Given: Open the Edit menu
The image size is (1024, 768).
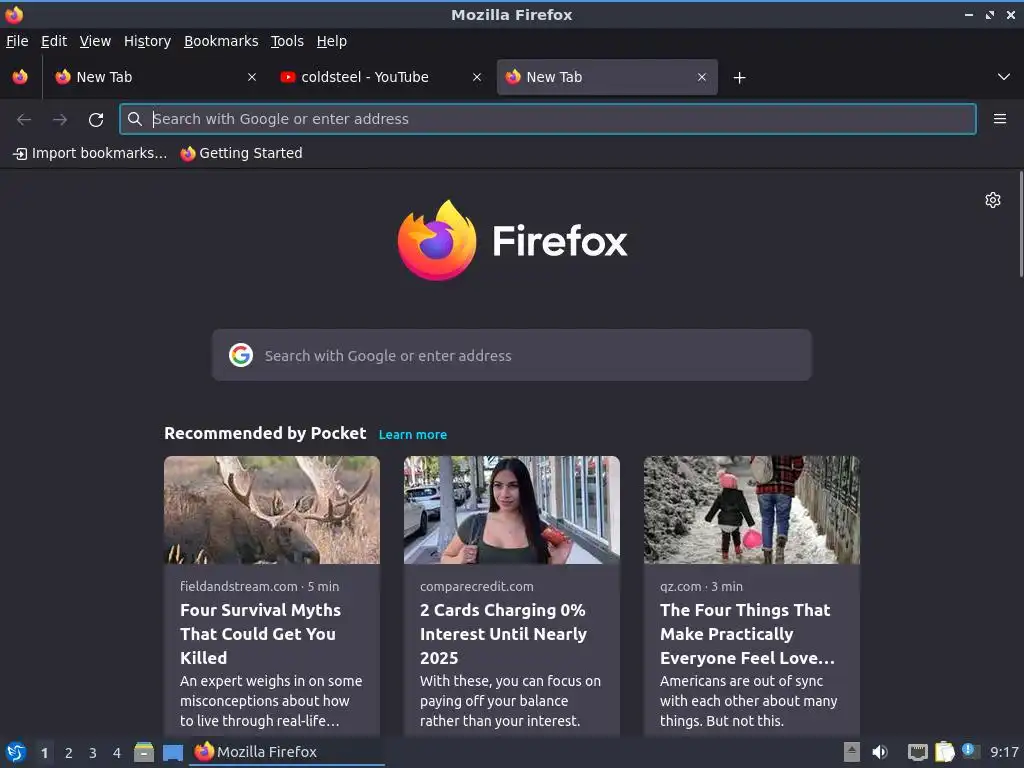Looking at the screenshot, I should (x=54, y=41).
